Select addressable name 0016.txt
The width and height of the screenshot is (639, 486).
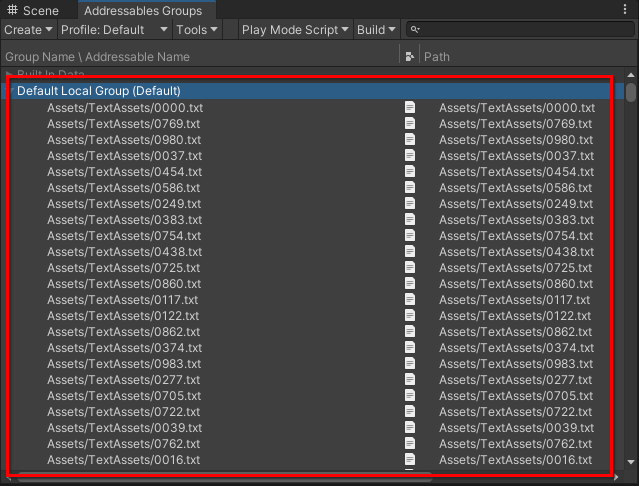point(123,460)
